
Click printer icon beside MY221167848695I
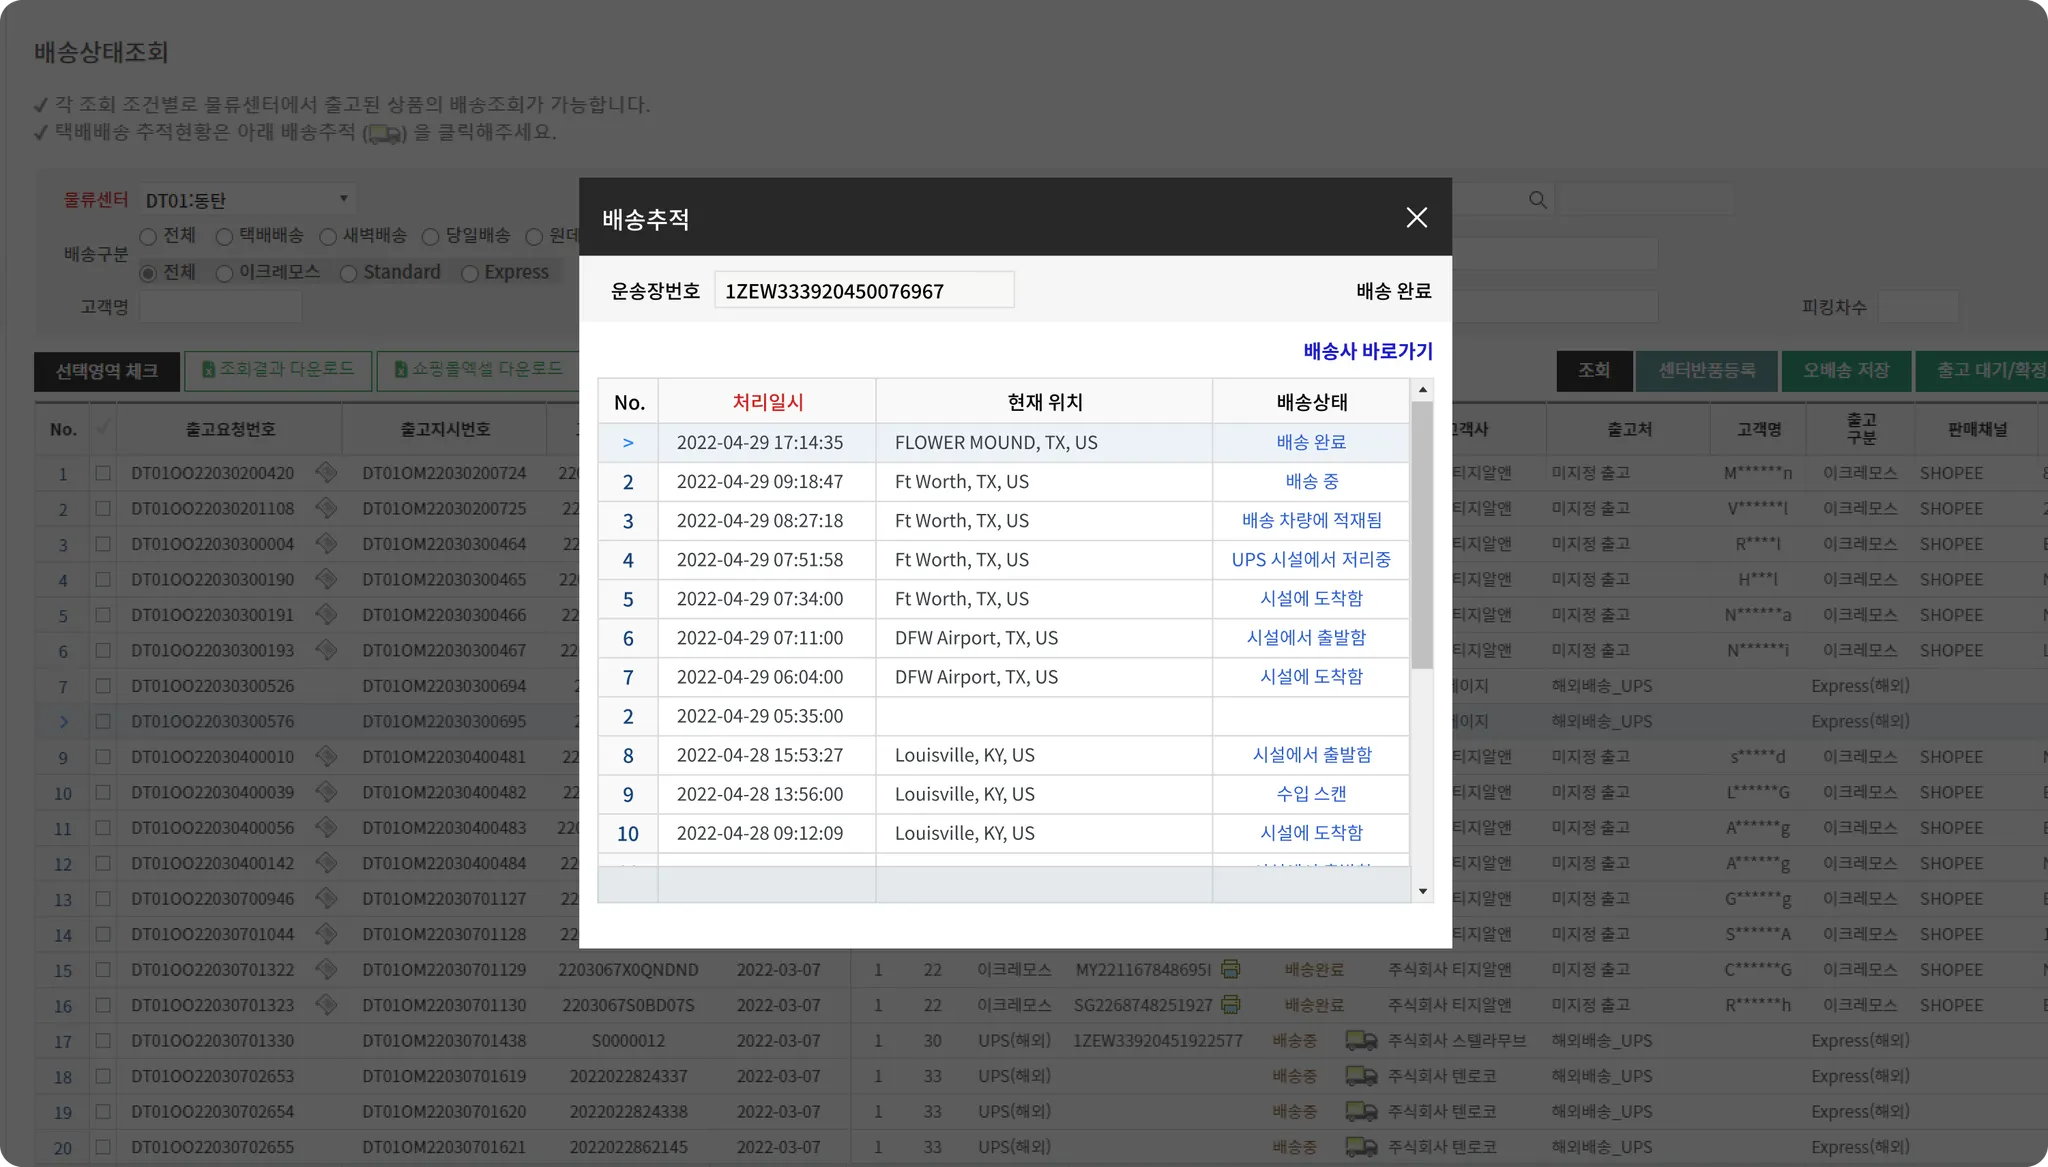pyautogui.click(x=1231, y=969)
